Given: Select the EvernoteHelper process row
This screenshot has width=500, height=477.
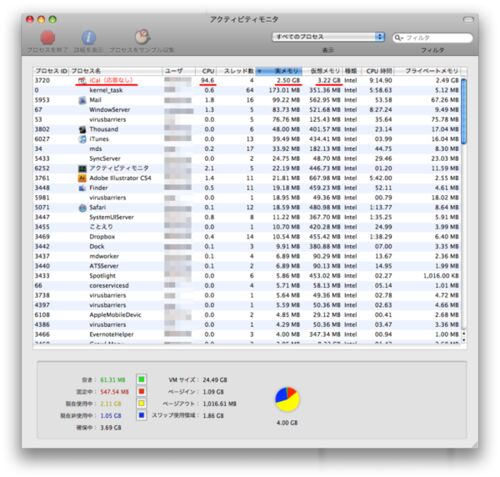Looking at the screenshot, I should (247, 334).
